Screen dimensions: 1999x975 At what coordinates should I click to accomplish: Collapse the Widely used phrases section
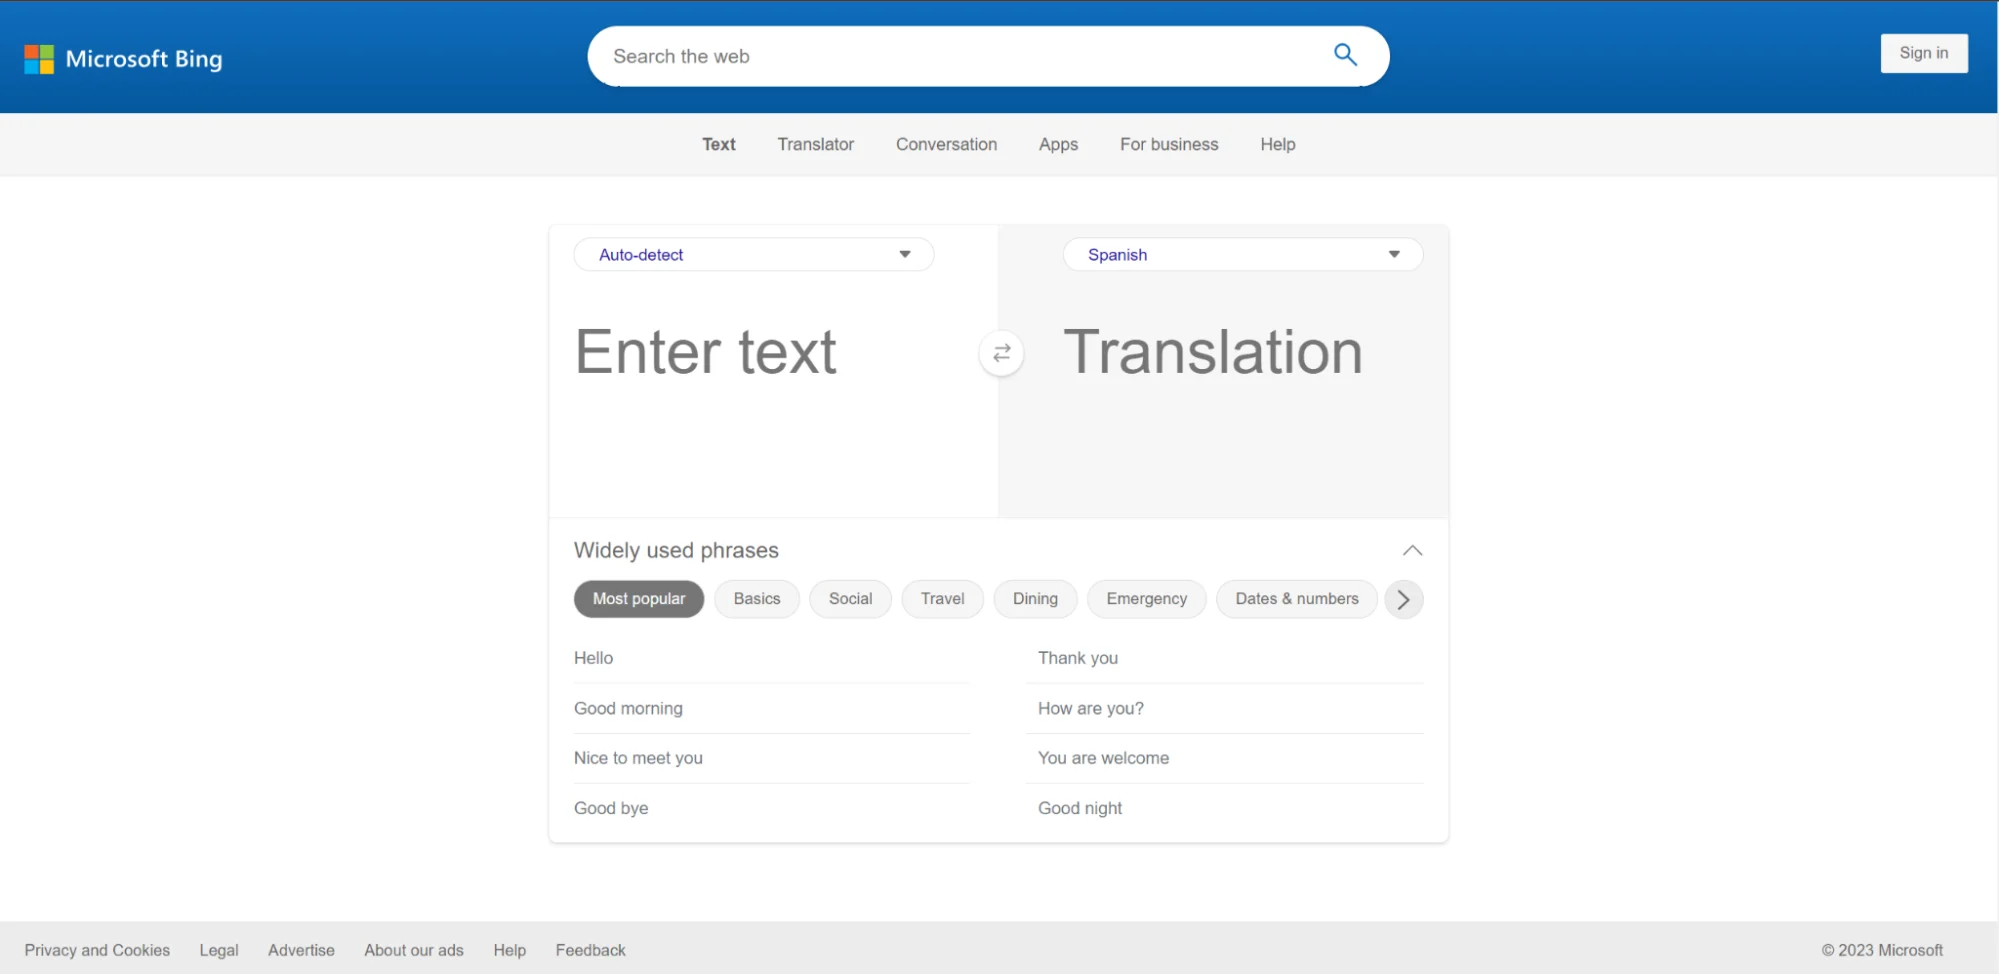click(1412, 551)
